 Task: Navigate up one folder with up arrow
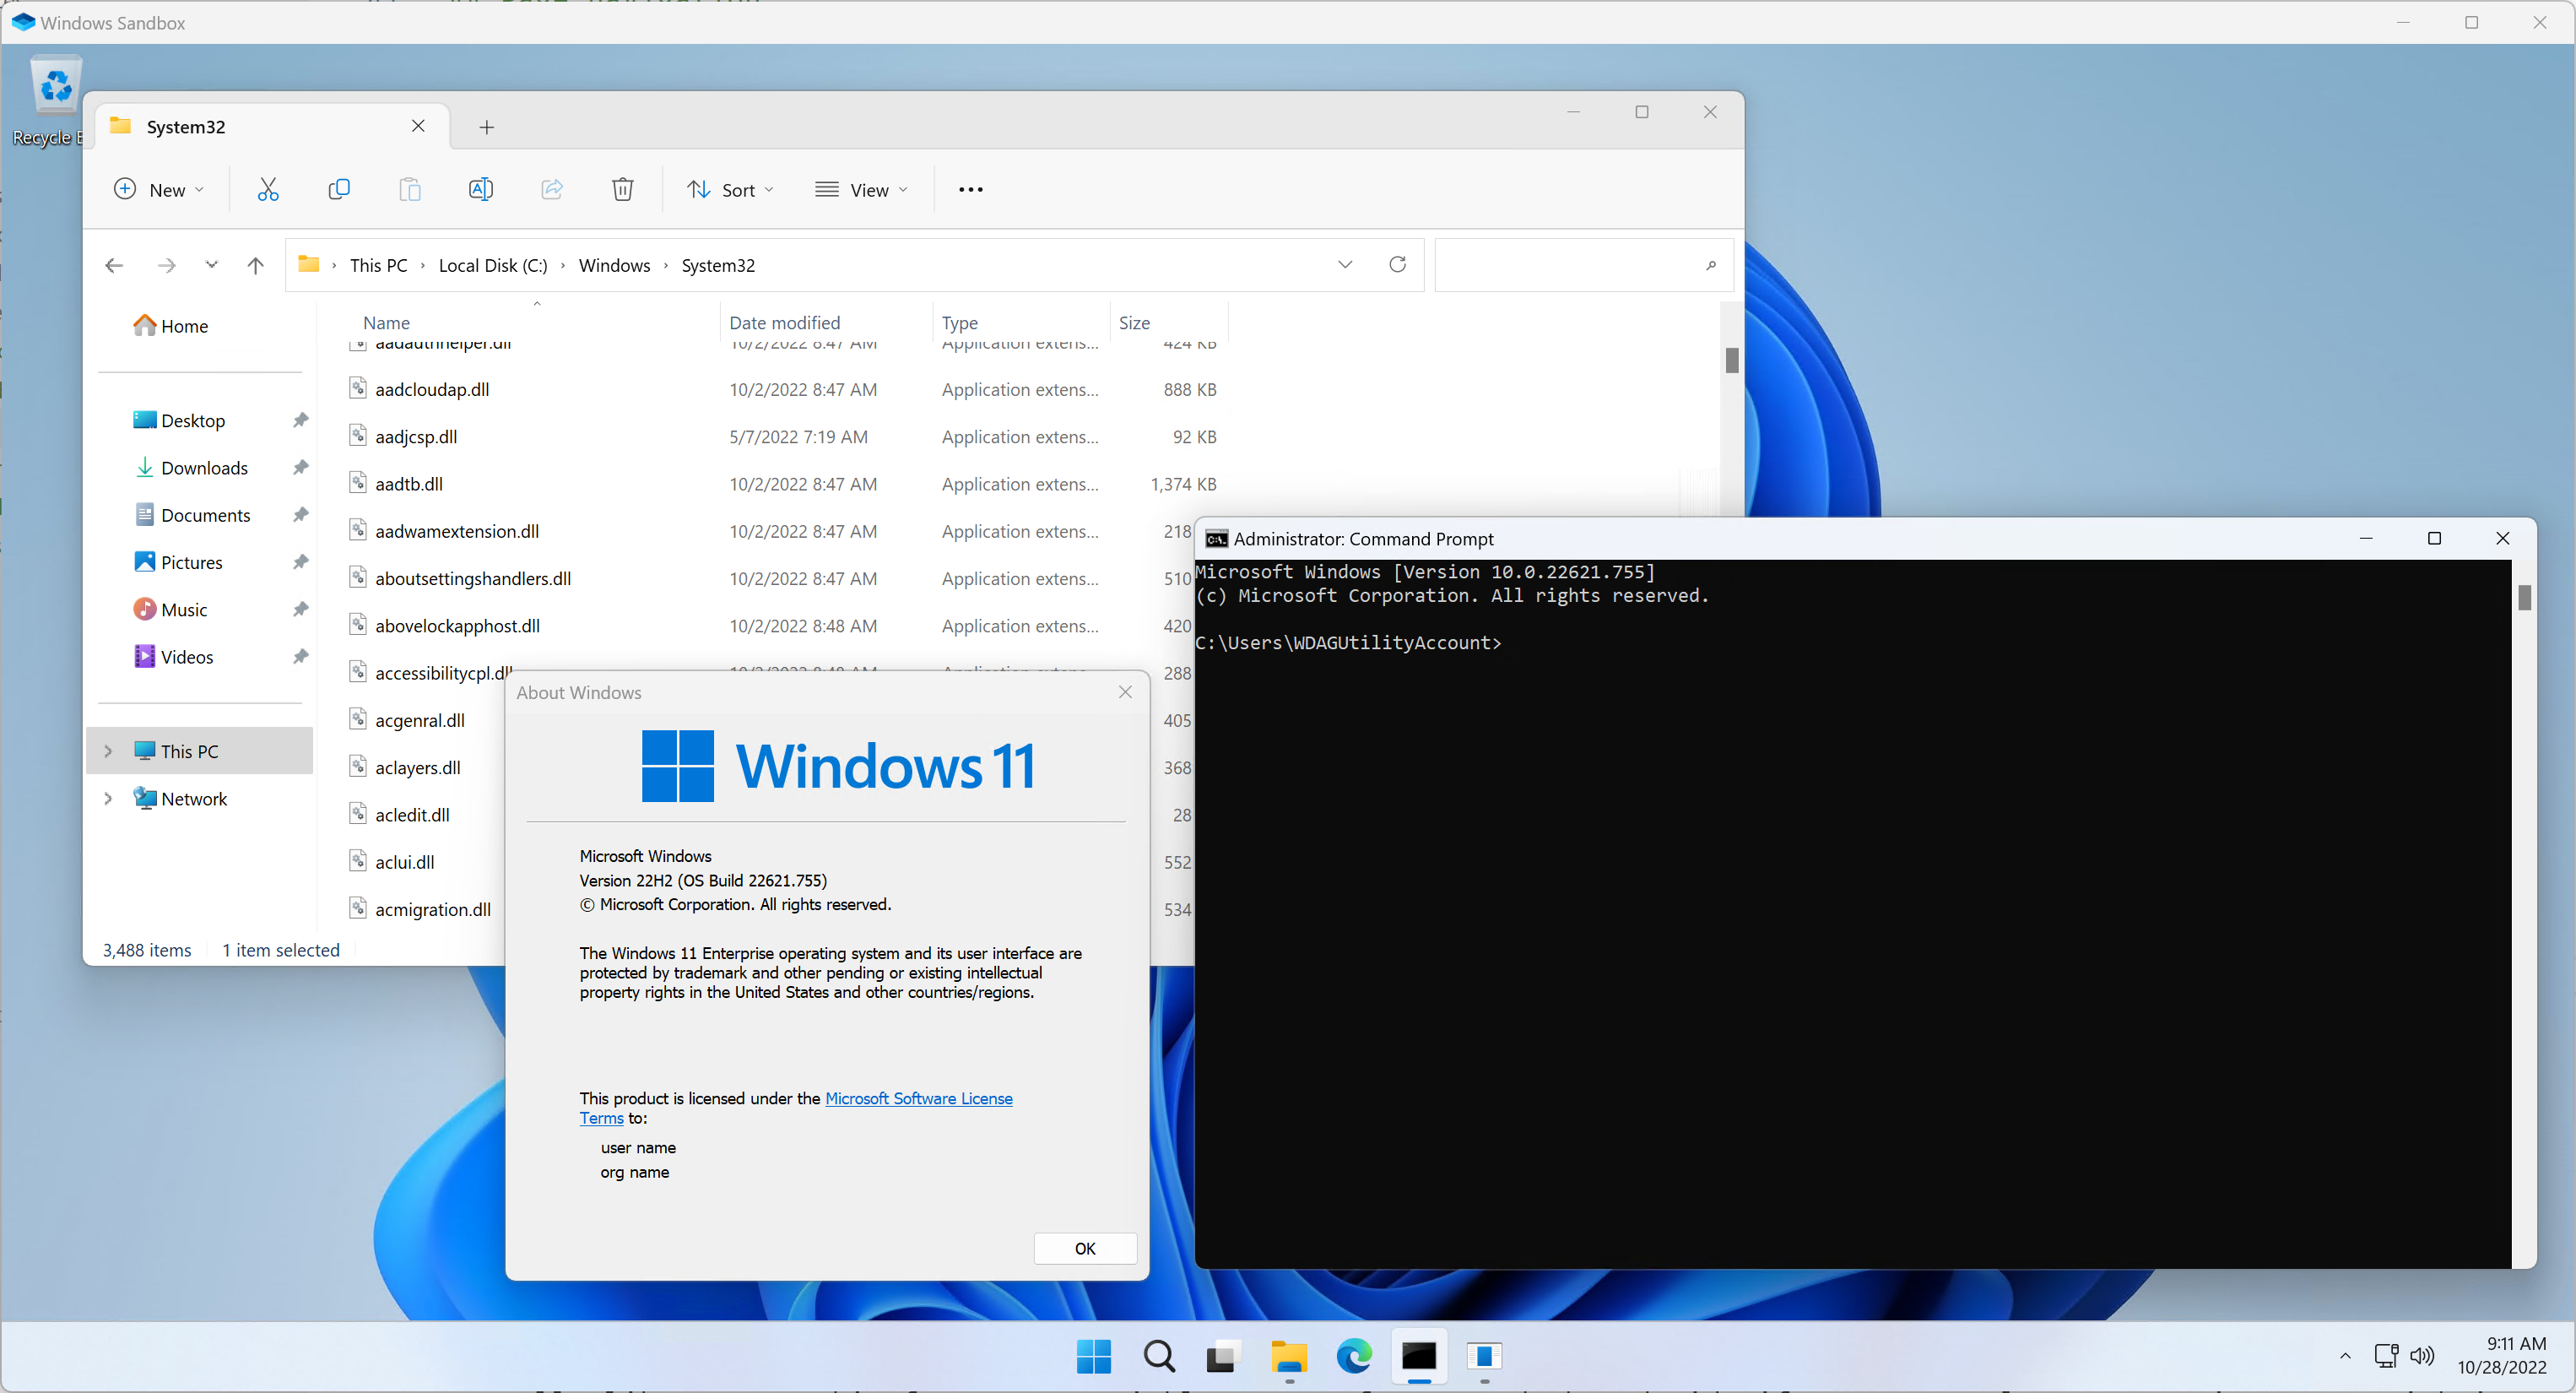[x=255, y=265]
